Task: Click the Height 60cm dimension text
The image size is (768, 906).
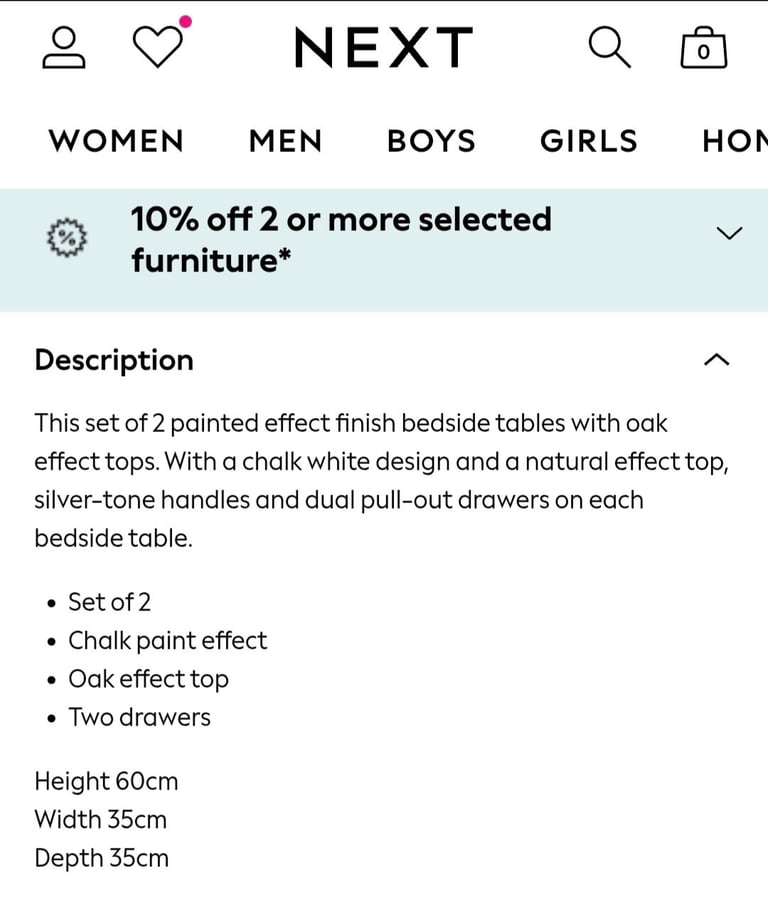Action: (106, 782)
